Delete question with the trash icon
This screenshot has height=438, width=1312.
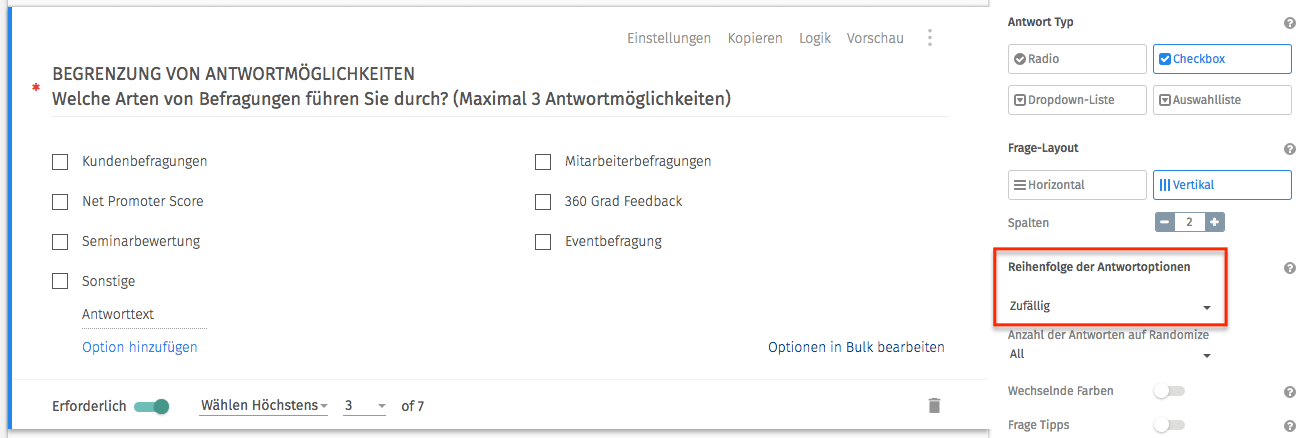[934, 405]
